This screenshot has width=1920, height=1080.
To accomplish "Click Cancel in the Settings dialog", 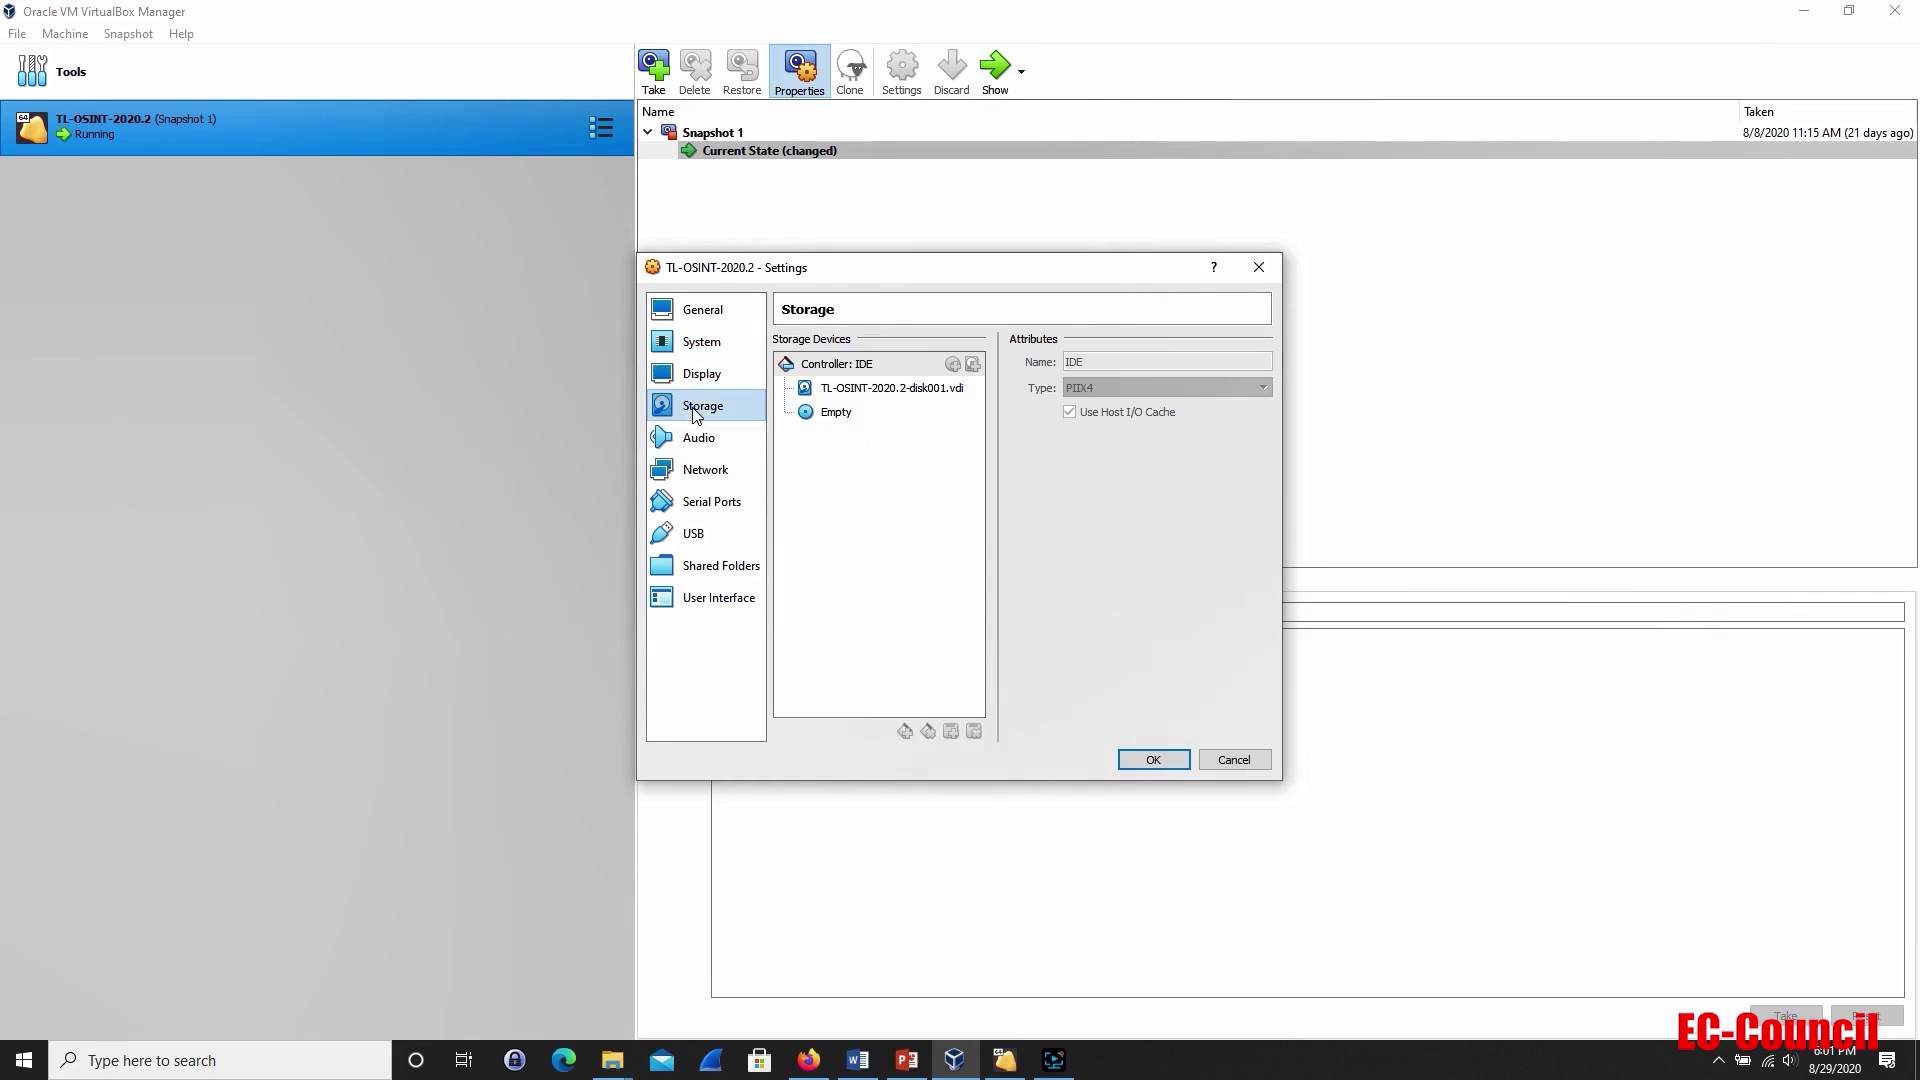I will coord(1235,760).
